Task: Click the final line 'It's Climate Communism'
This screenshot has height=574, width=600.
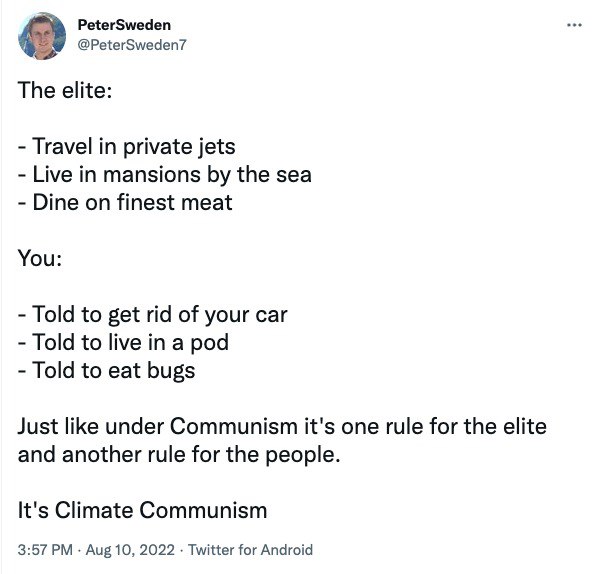Action: [x=143, y=510]
